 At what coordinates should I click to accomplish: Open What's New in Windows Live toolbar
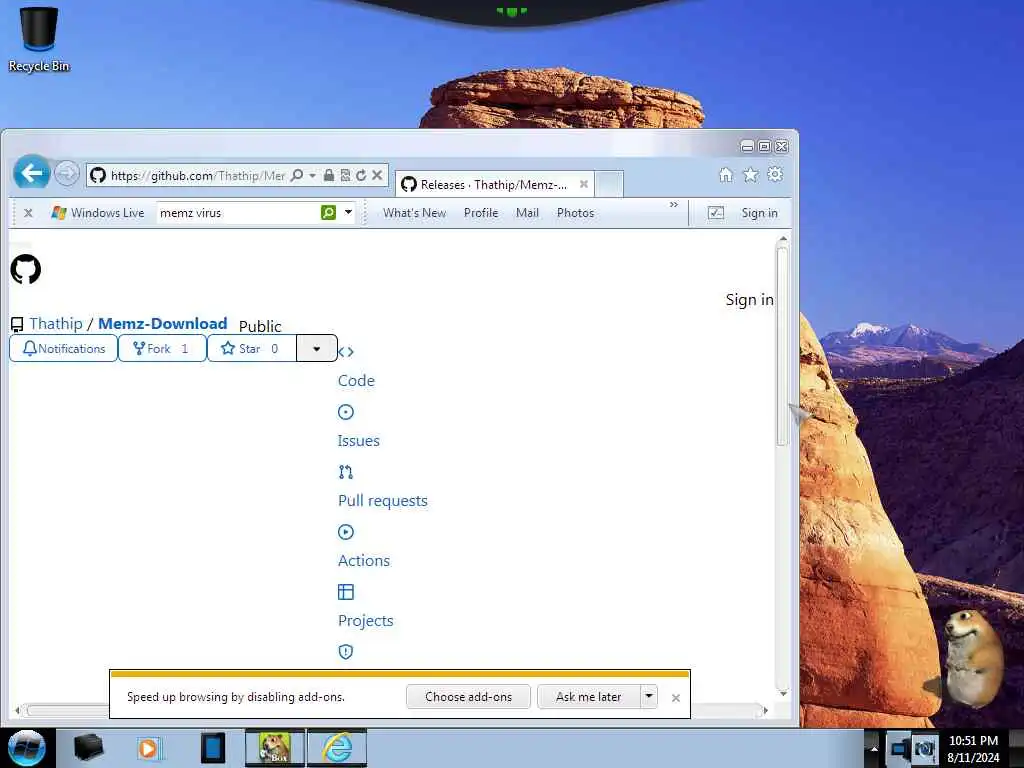pyautogui.click(x=414, y=213)
